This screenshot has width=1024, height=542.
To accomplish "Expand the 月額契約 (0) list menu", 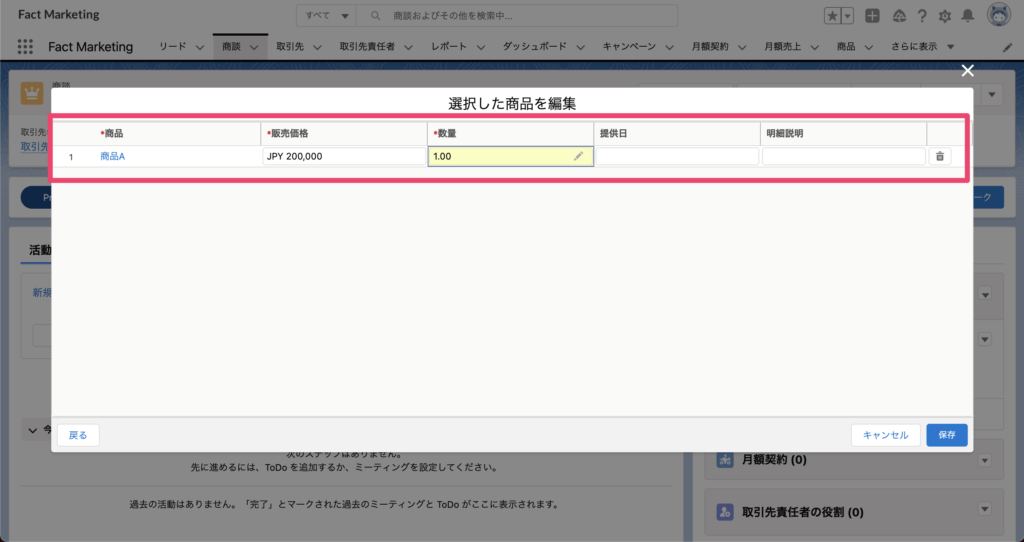I will [x=985, y=460].
